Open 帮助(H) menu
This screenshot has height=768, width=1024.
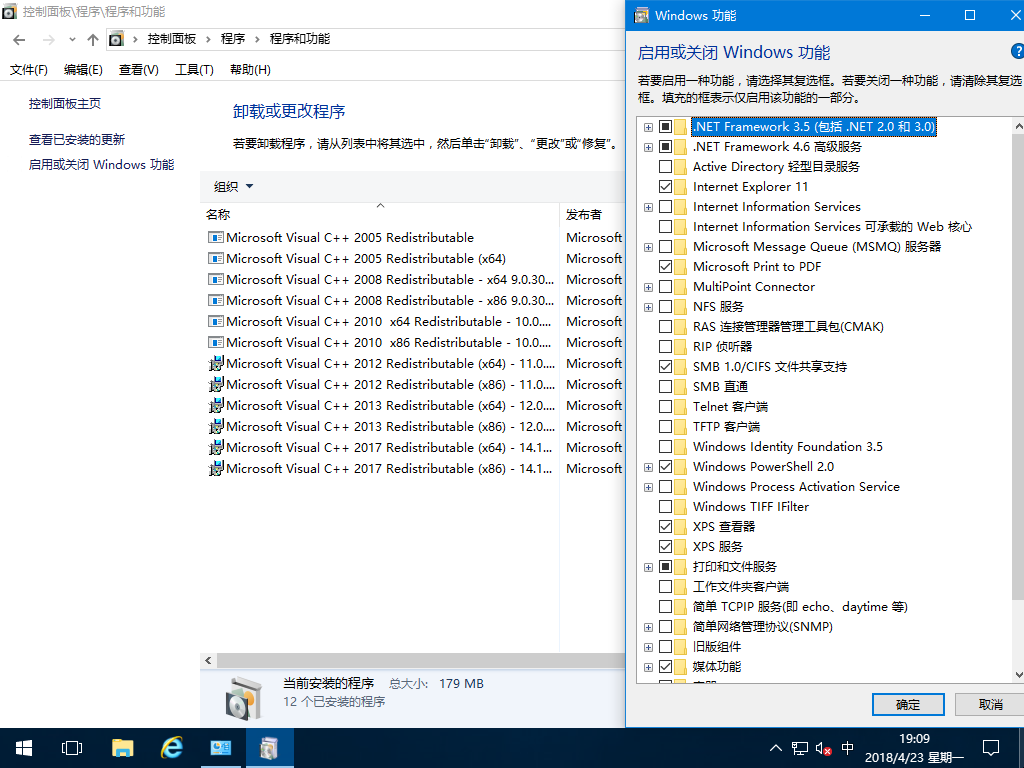[250, 70]
